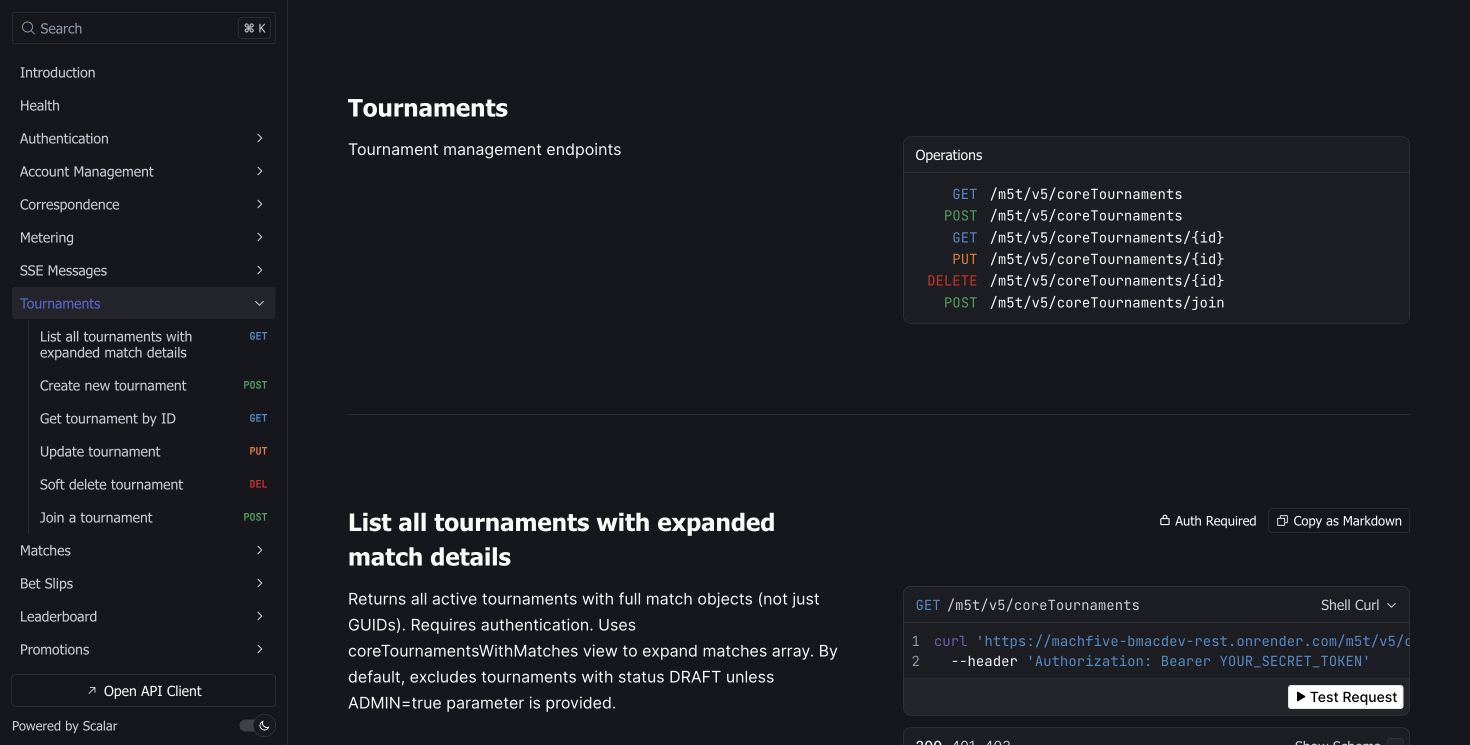Viewport: 1470px width, 745px height.
Task: Expand the Bet Slips chevron
Action: pyautogui.click(x=259, y=583)
